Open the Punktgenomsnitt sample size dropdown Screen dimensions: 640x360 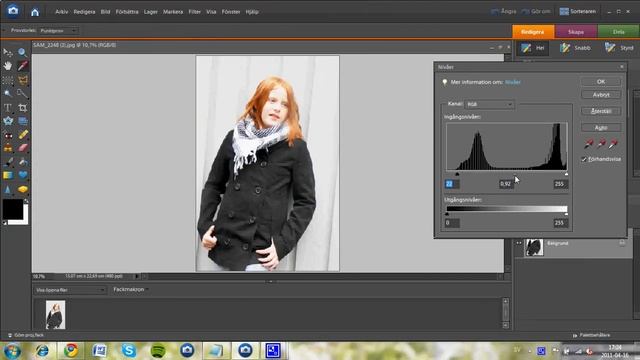tap(58, 31)
